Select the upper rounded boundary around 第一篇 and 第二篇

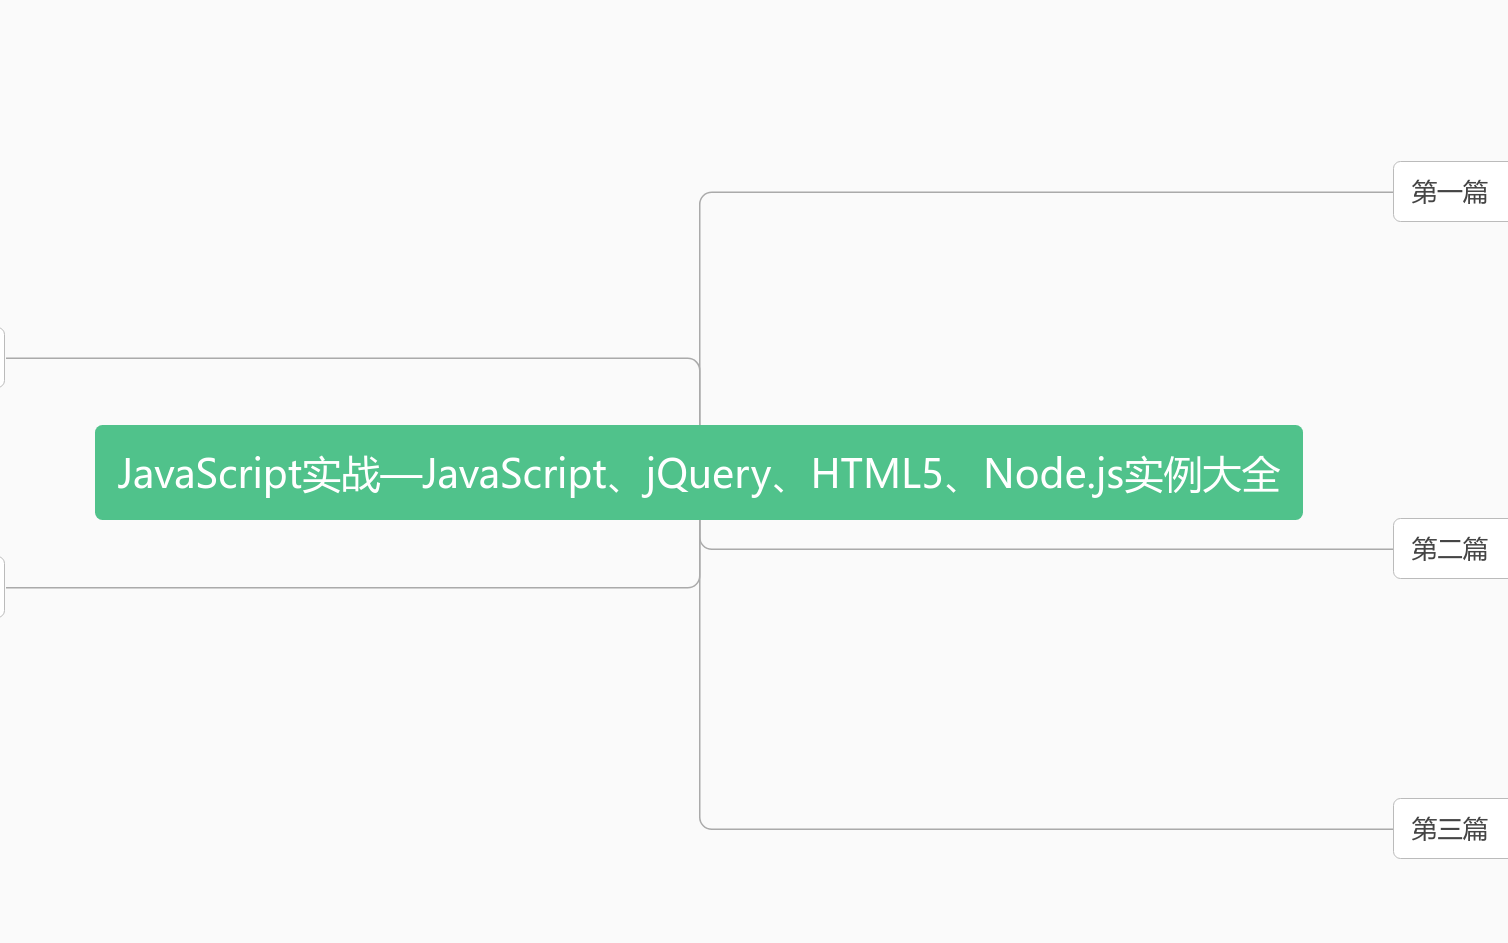(x=1000, y=191)
